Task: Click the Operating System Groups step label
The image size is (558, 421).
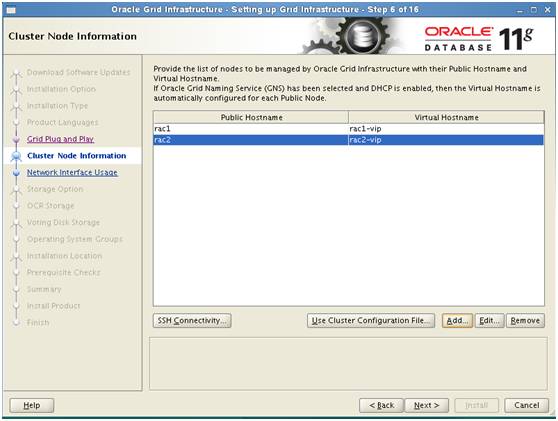Action: click(75, 239)
